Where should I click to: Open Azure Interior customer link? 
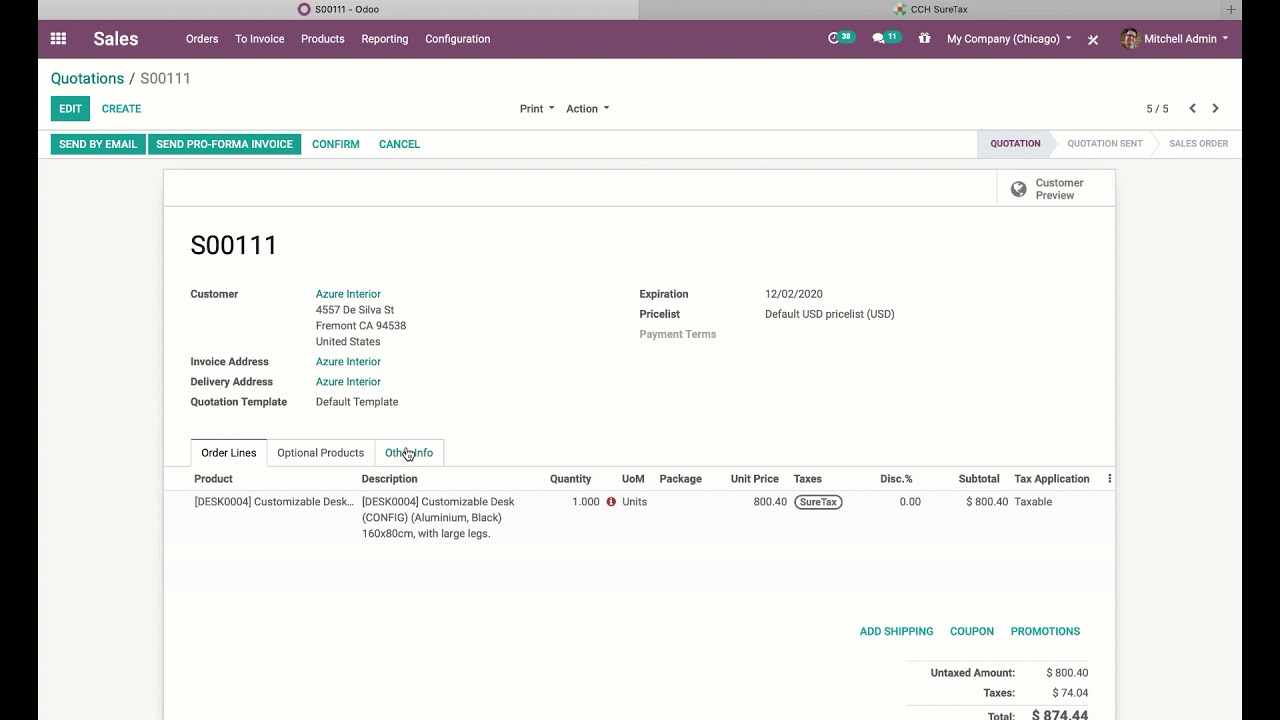coord(348,294)
